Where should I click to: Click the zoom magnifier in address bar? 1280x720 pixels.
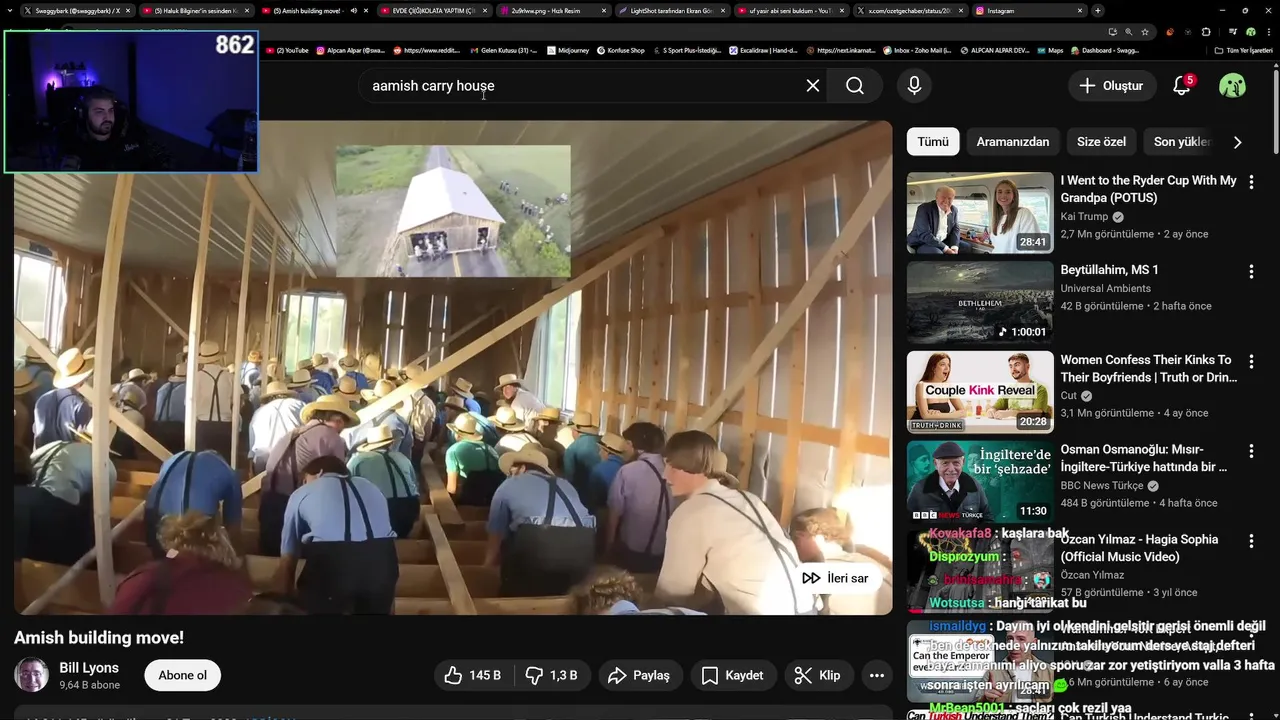(1128, 32)
